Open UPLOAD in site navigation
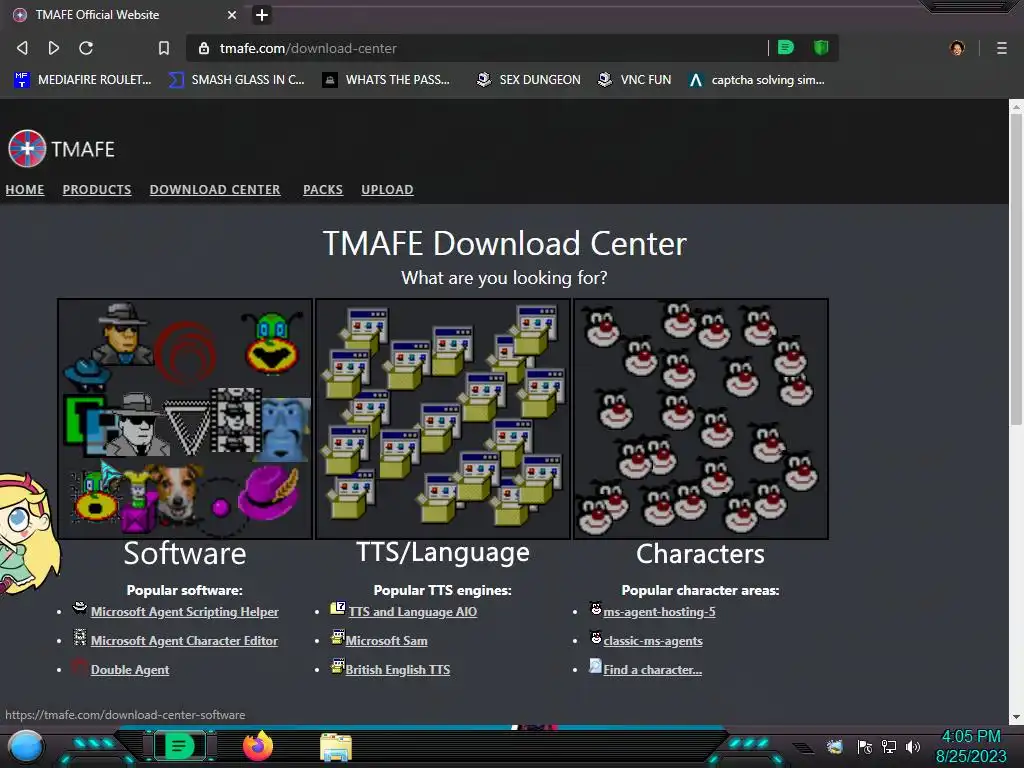Viewport: 1024px width, 768px height. click(x=387, y=189)
